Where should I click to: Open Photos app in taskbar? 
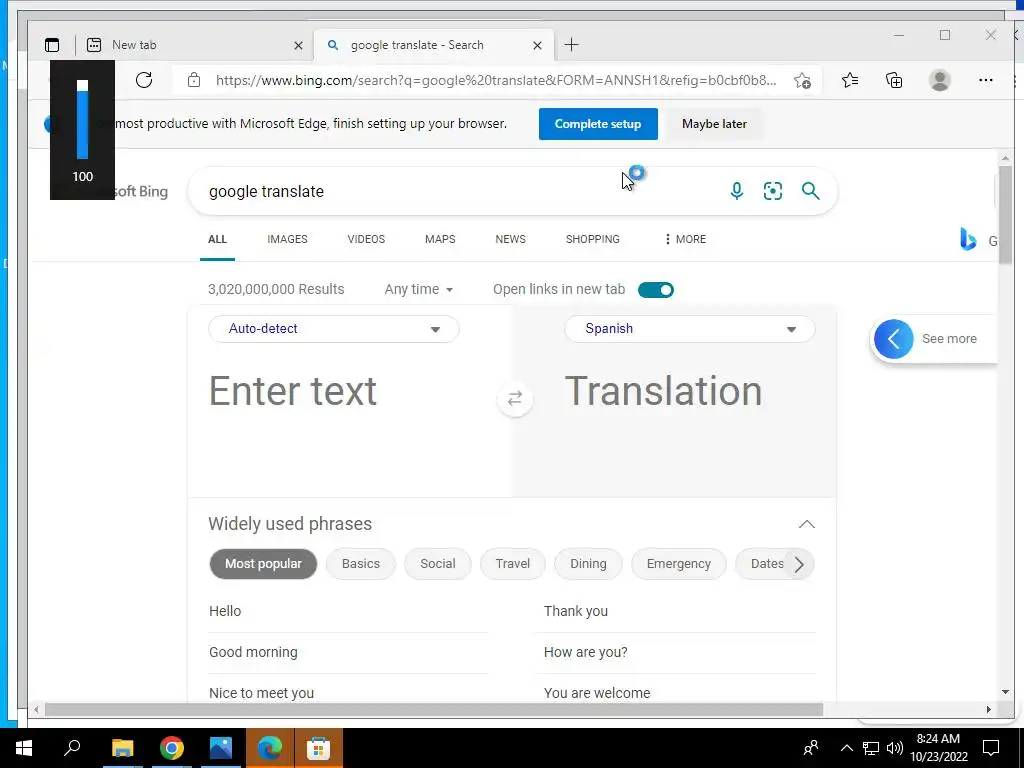click(221, 748)
